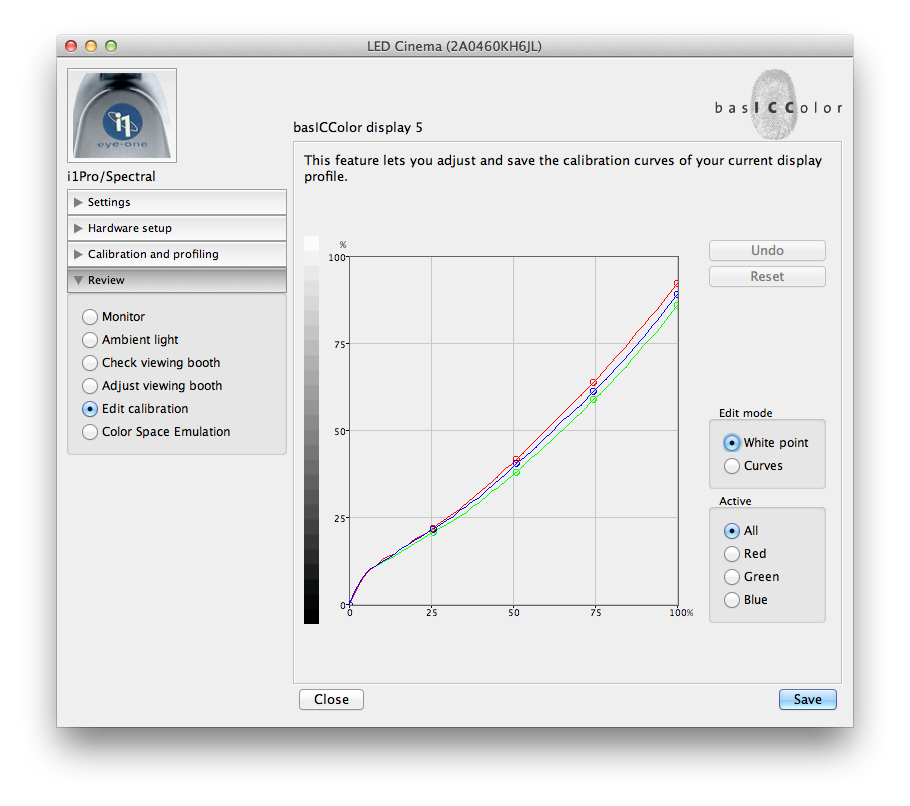This screenshot has height=806, width=910.
Task: Click red curve point at 50% input
Action: [516, 460]
